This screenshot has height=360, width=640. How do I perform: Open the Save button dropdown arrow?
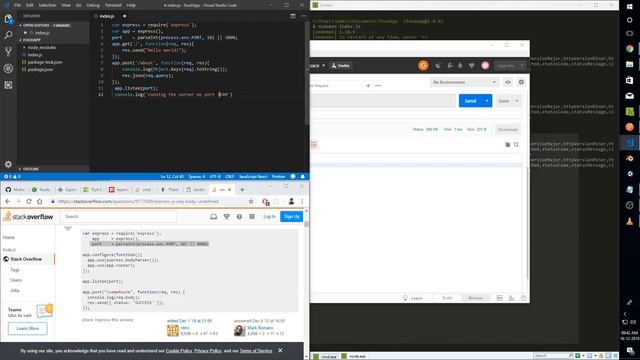point(517,101)
